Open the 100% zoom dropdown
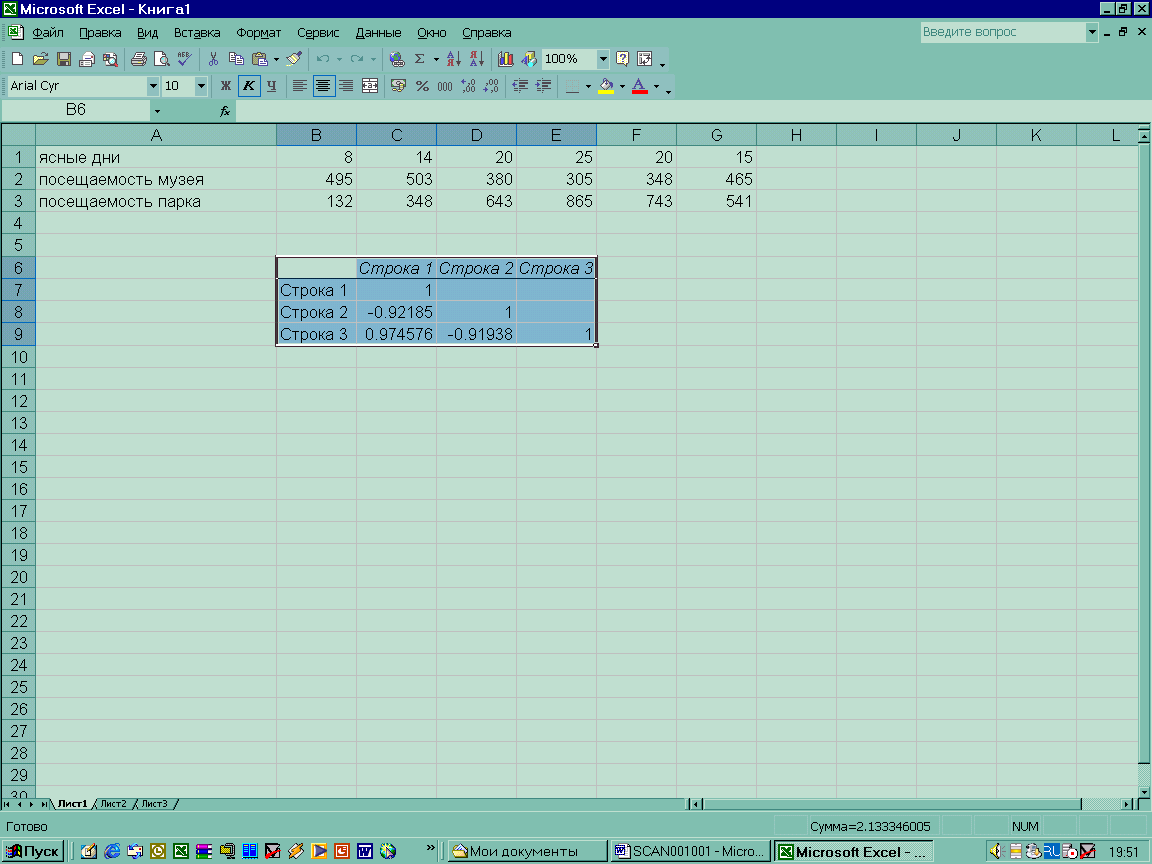The width and height of the screenshot is (1152, 864). (x=603, y=59)
